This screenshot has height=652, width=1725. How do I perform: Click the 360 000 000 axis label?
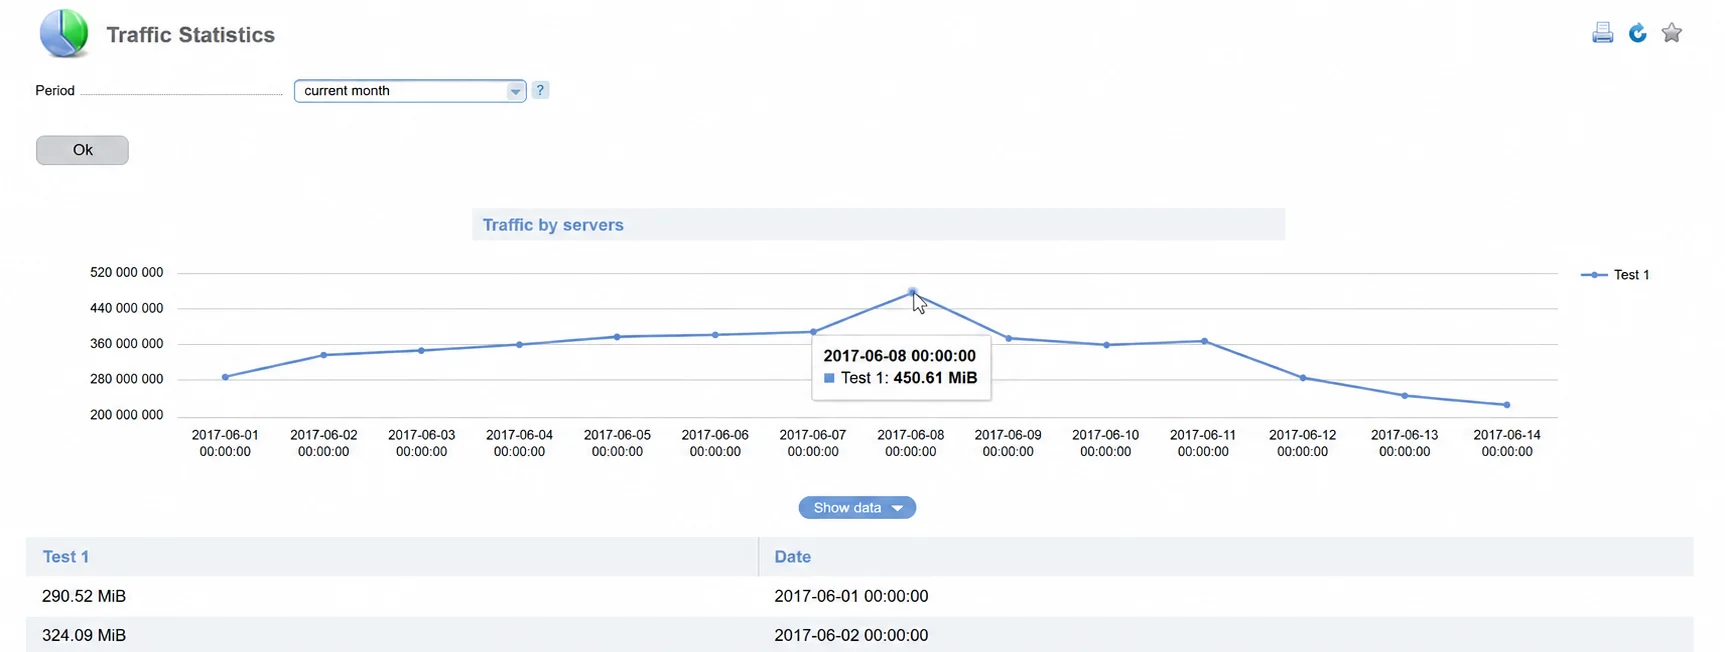coord(126,343)
